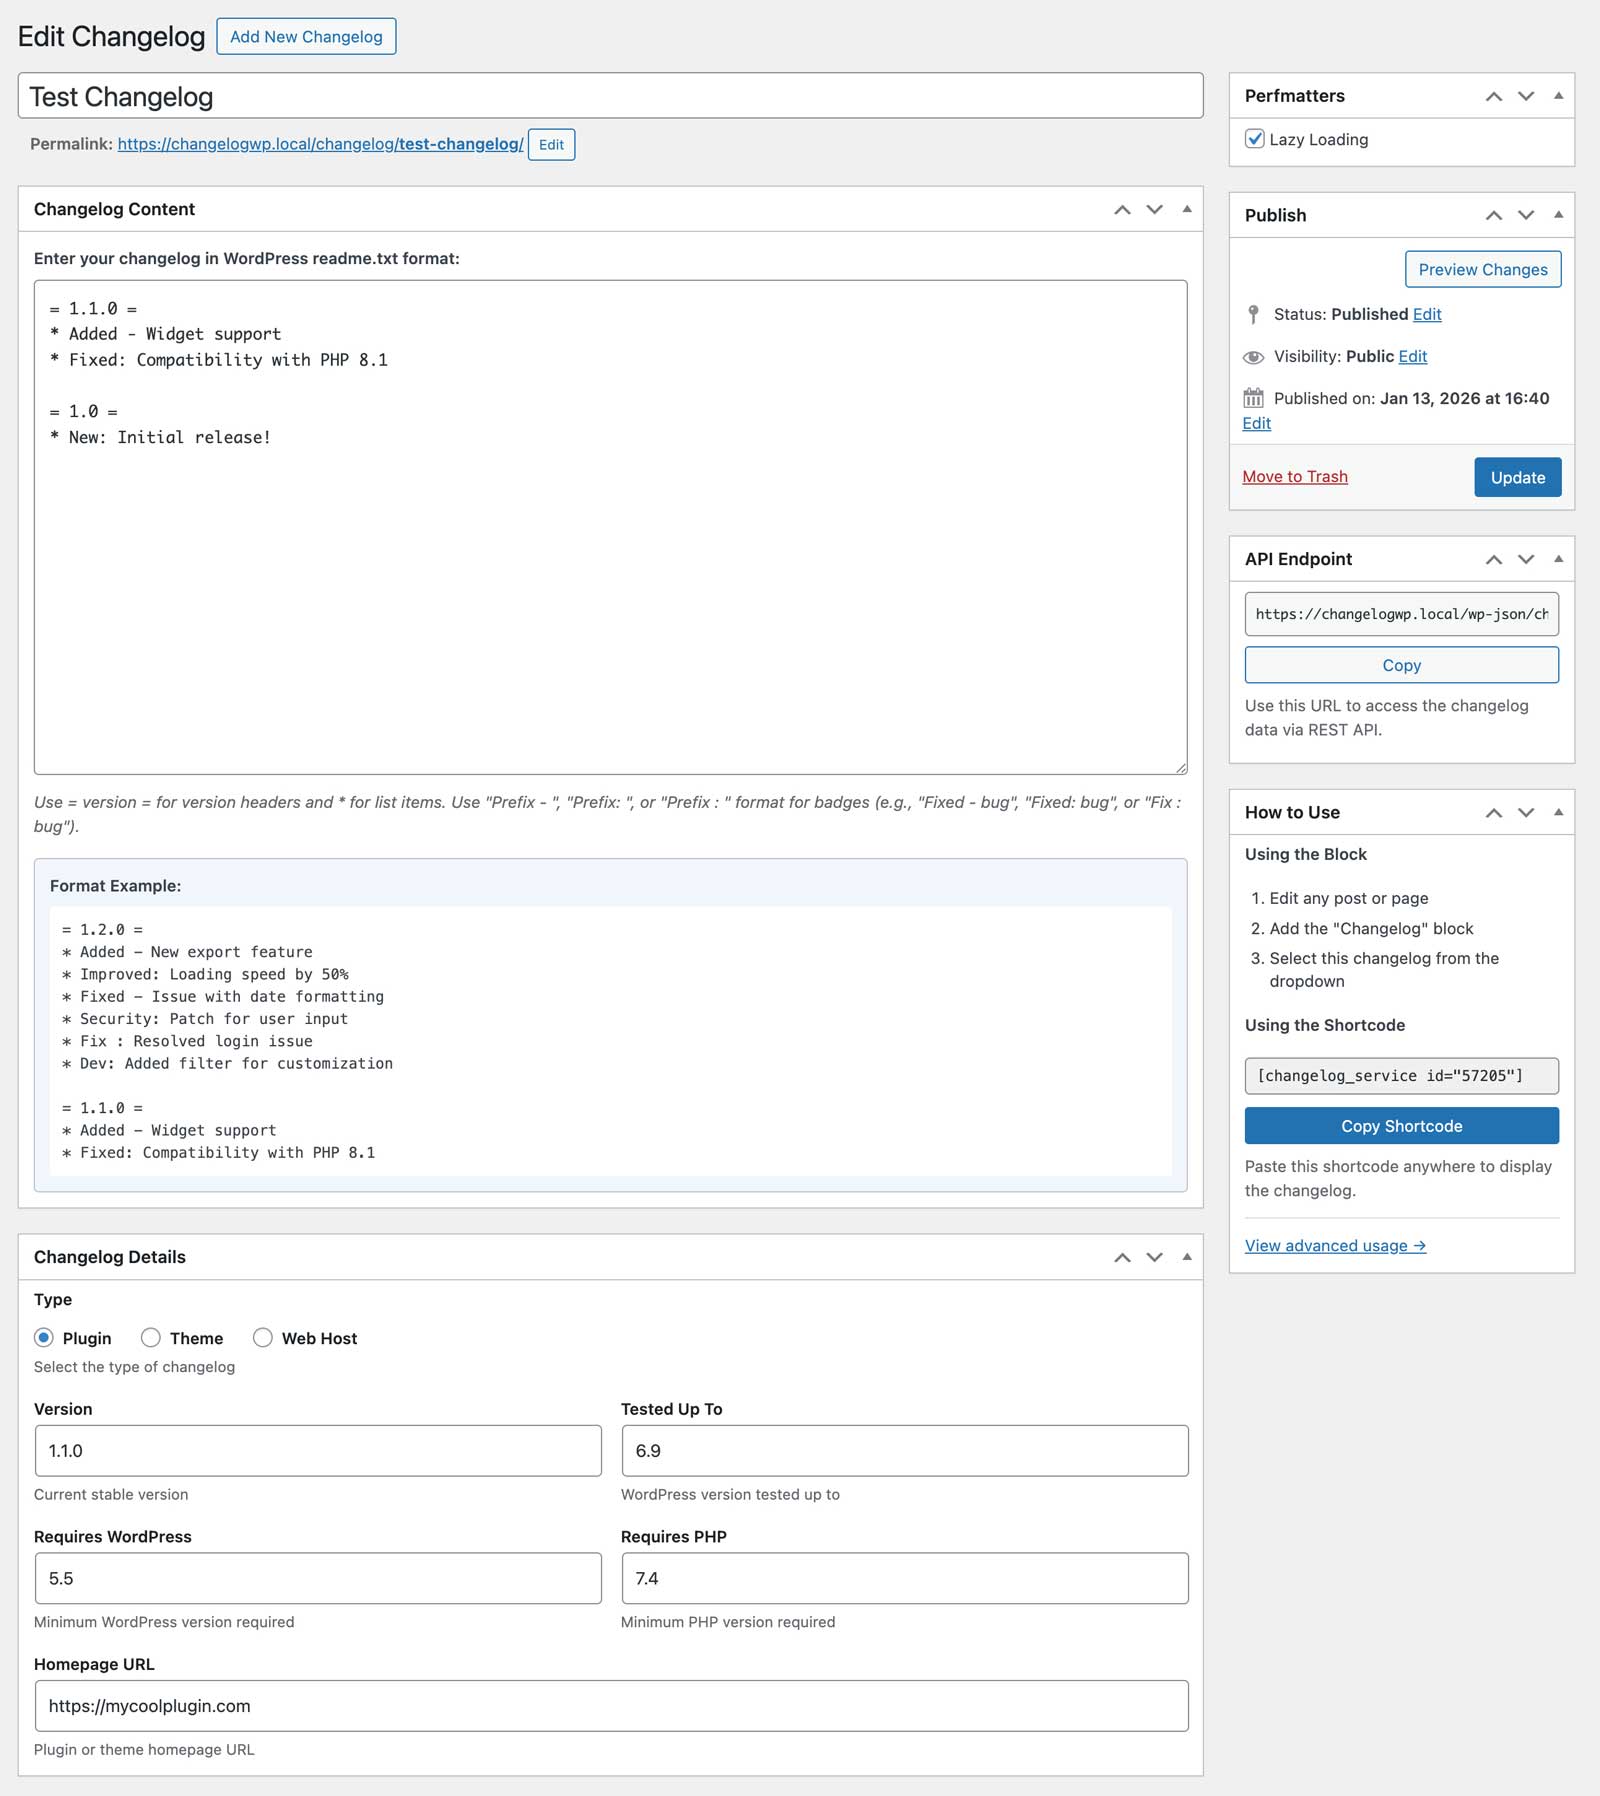This screenshot has width=1600, height=1796.
Task: Collapse the Publish panel
Action: coord(1558,215)
